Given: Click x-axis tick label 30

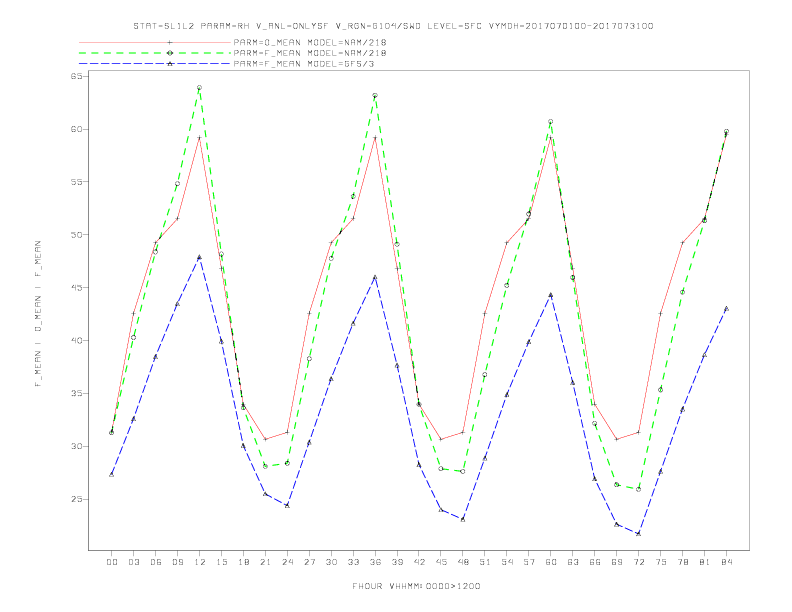Looking at the screenshot, I should (331, 562).
